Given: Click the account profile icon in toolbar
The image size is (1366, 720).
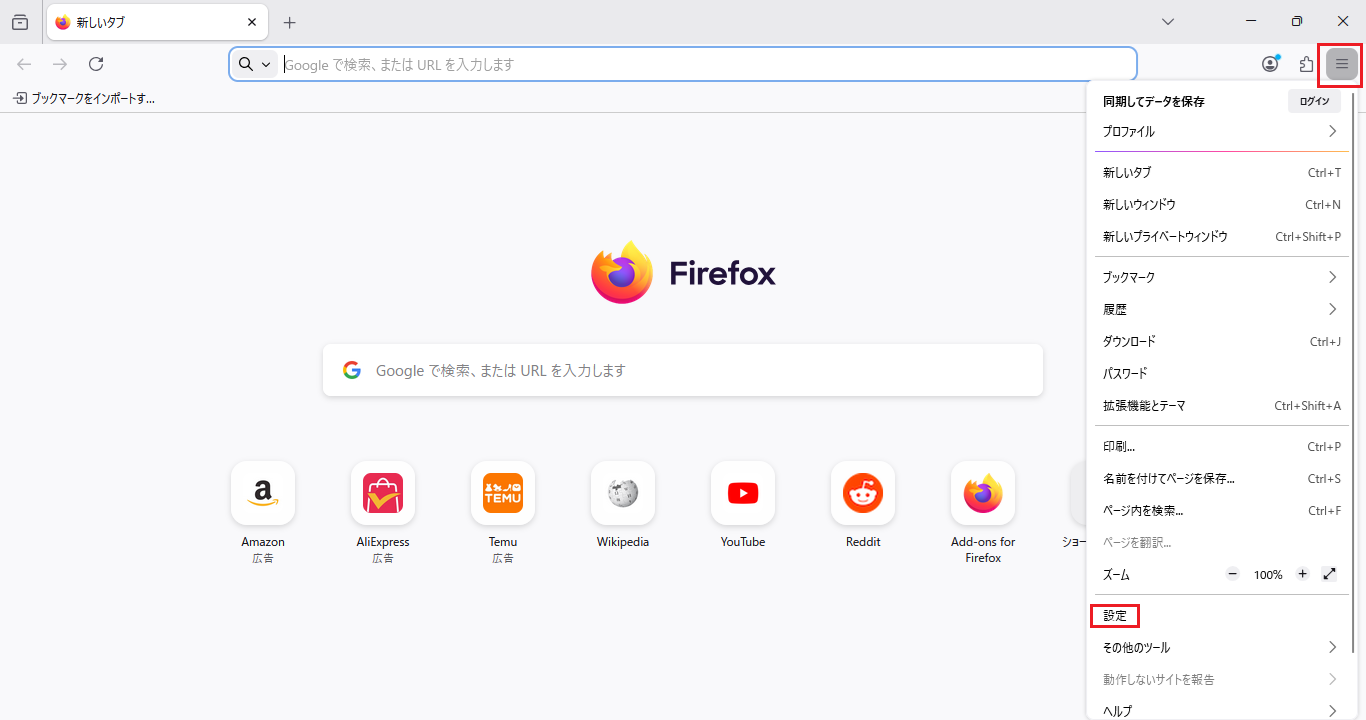Looking at the screenshot, I should (1270, 64).
